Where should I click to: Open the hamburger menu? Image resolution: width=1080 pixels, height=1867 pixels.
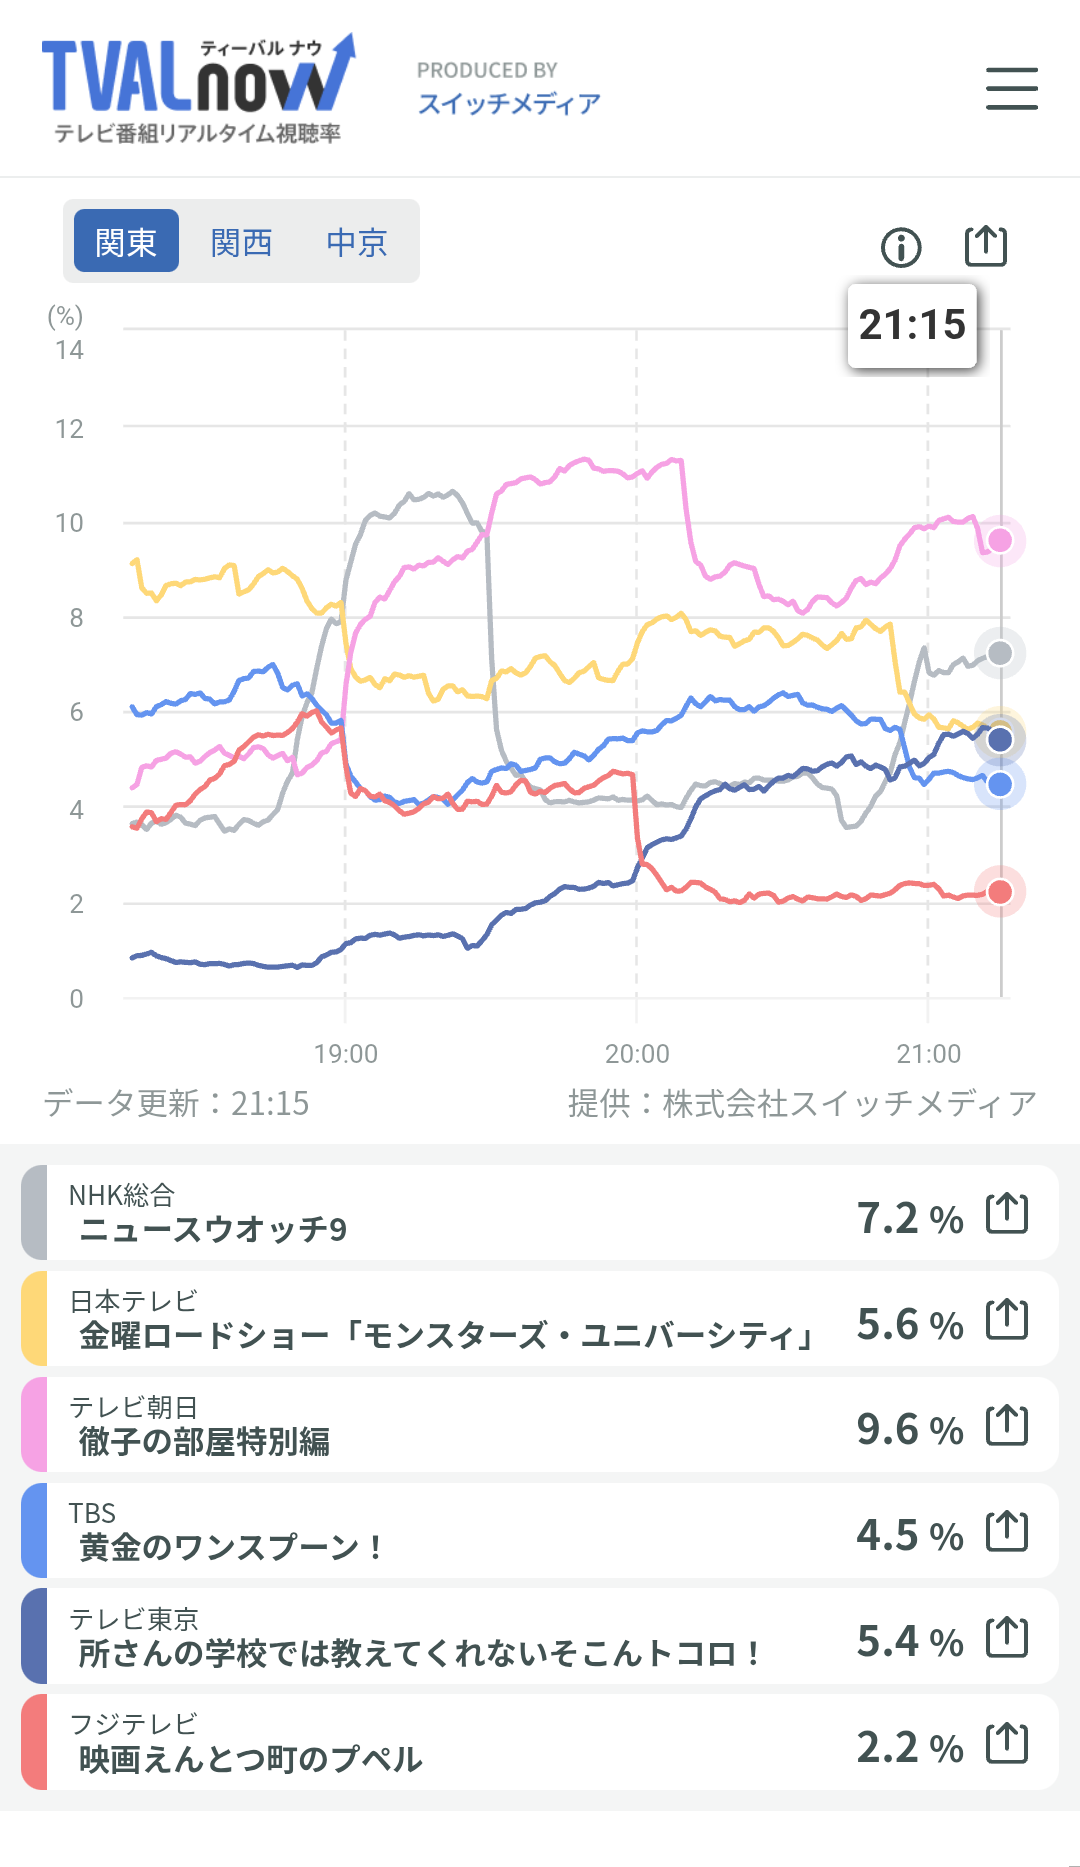(x=1011, y=88)
